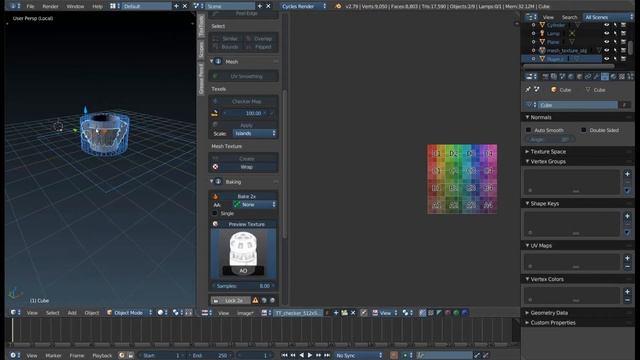Screen dimensions: 640x360
Task: Select the mesh Data properties tab icon
Action: pos(605,76)
